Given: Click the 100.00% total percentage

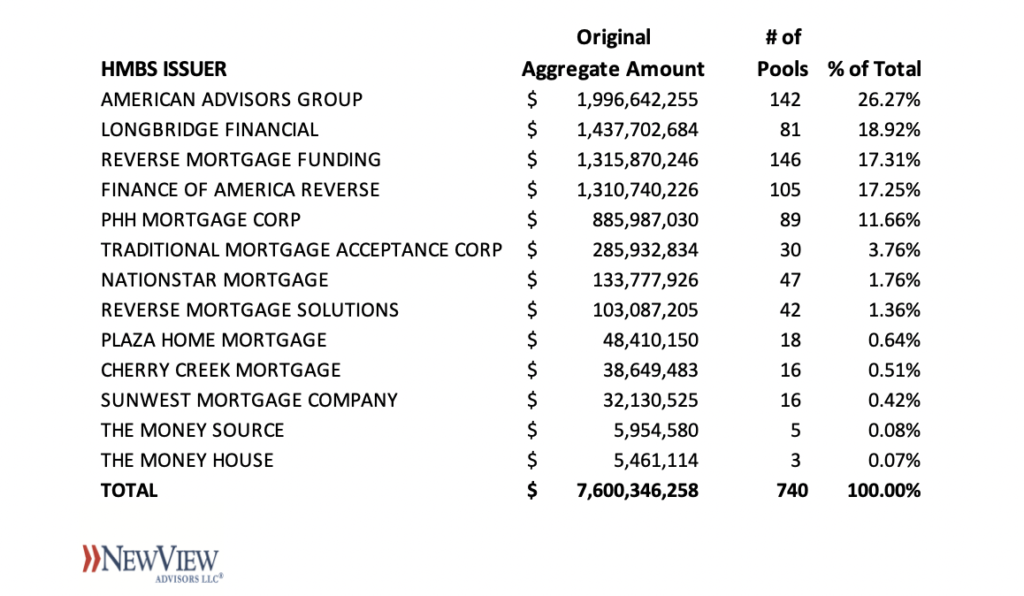Looking at the screenshot, I should pyautogui.click(x=884, y=490).
